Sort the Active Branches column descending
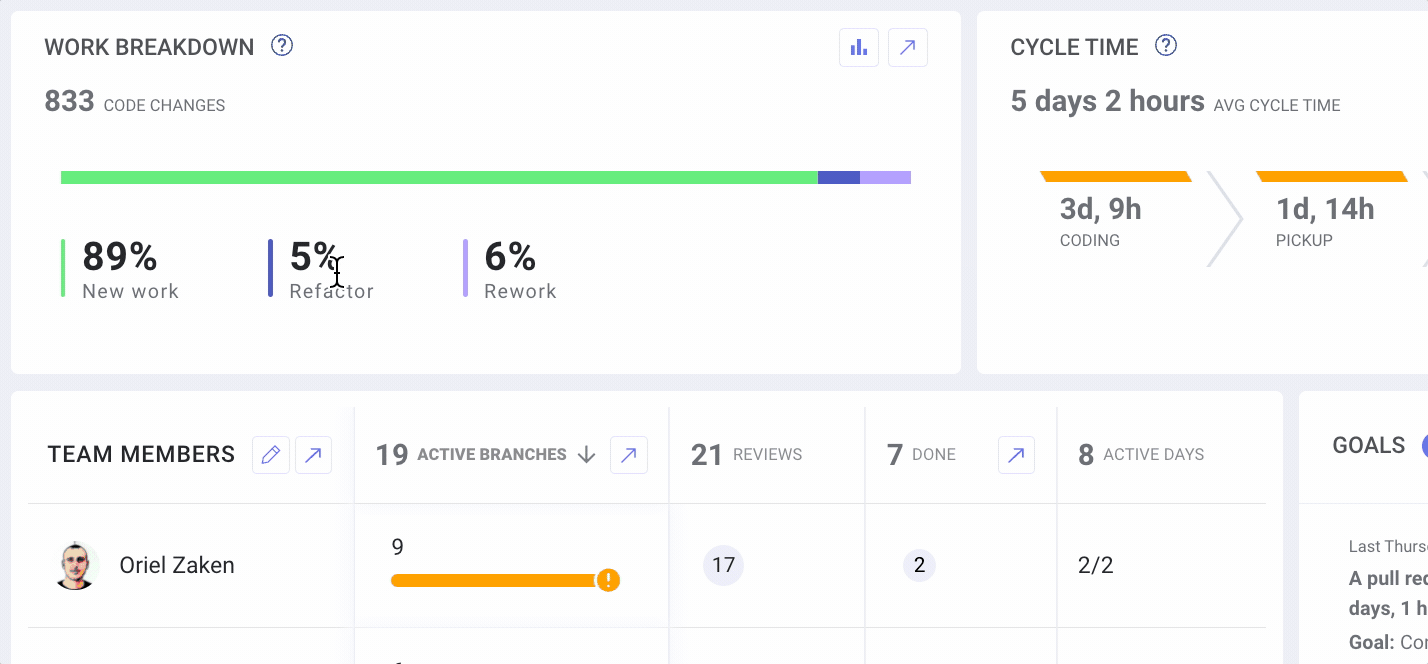 point(586,454)
